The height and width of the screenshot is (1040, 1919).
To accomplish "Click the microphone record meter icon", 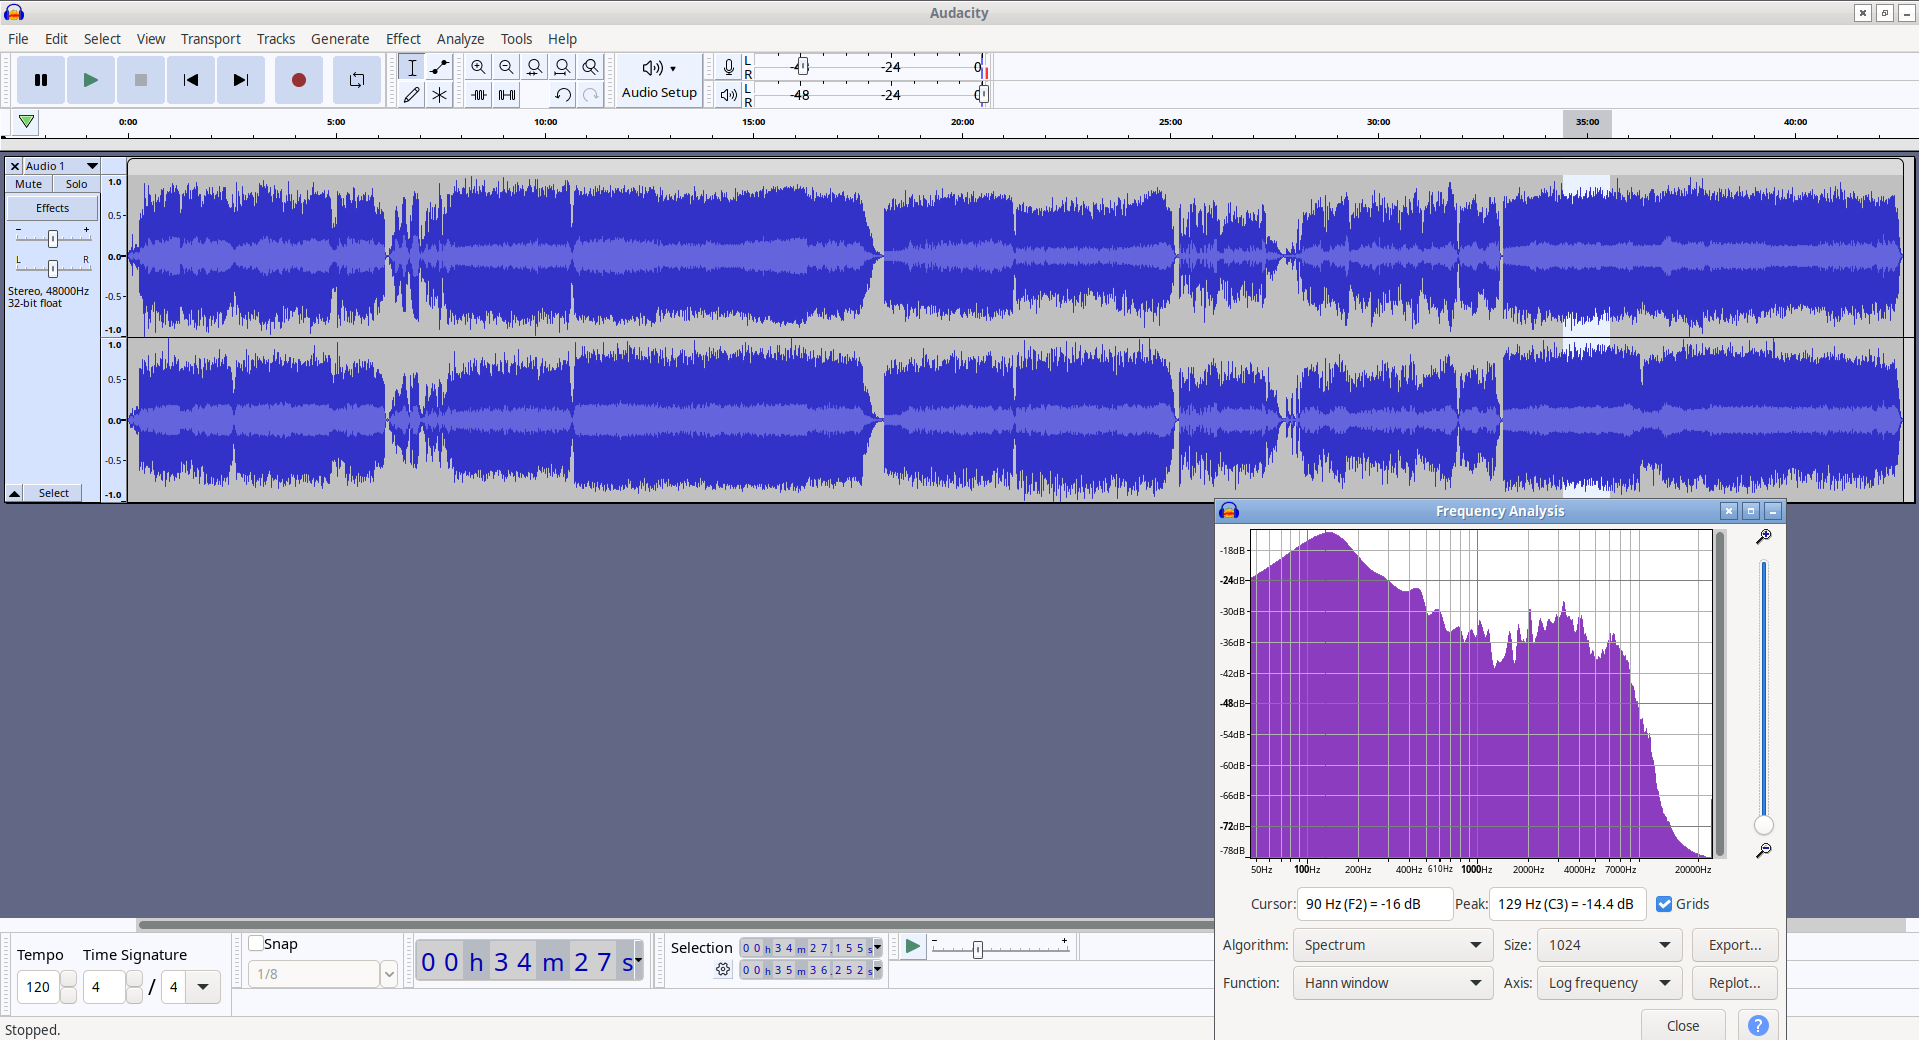I will [x=729, y=67].
